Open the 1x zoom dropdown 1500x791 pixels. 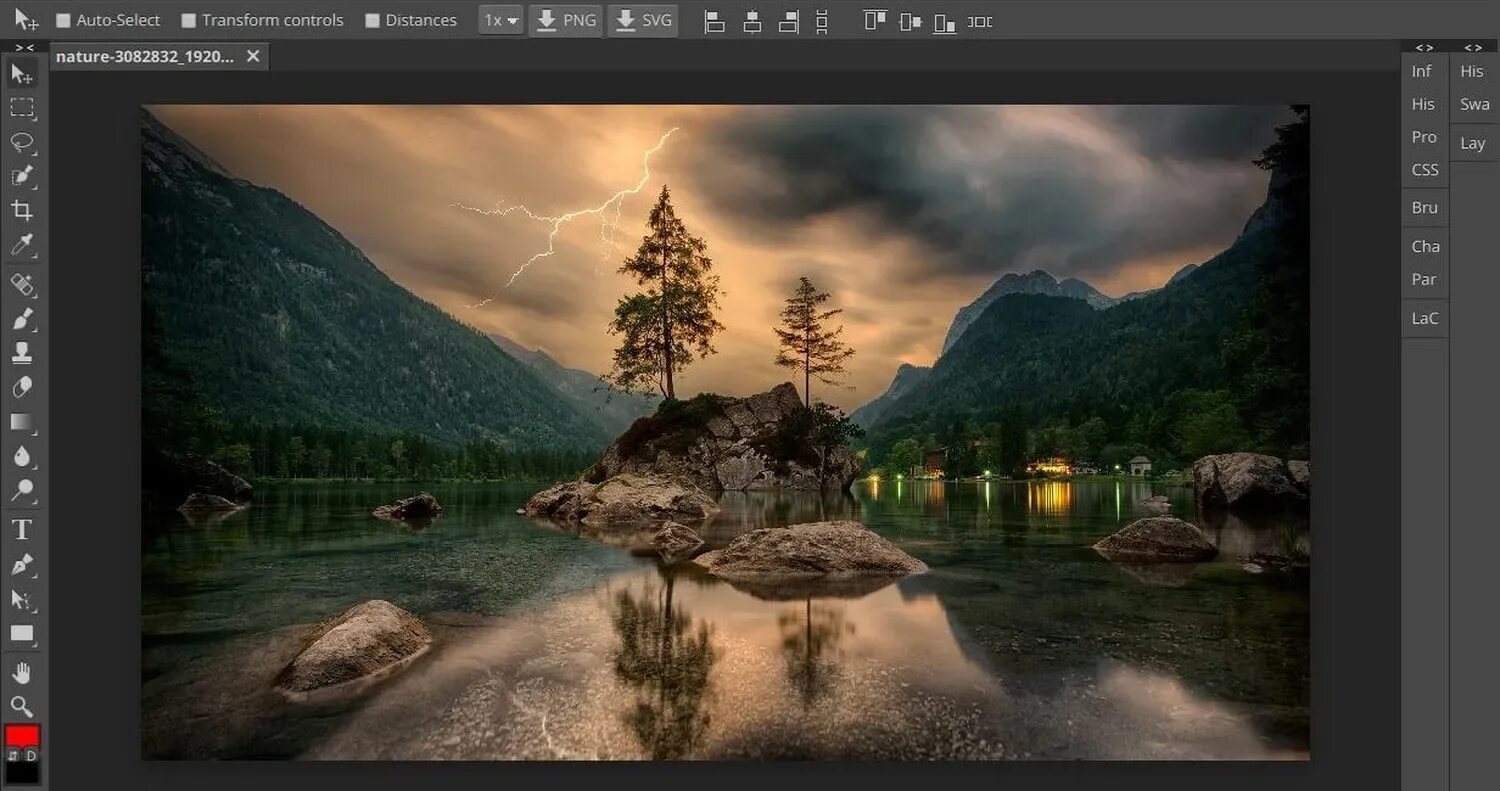point(500,19)
